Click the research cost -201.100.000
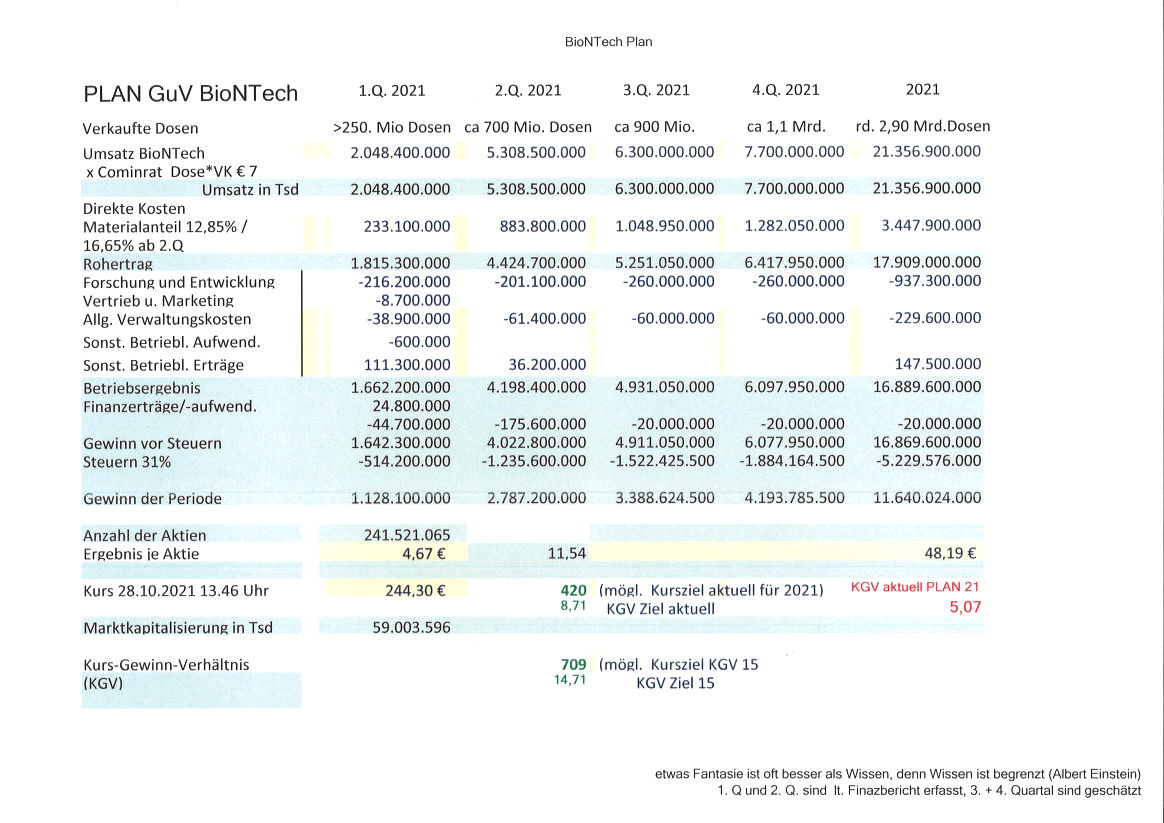Screen dimensions: 1164x823 [x=540, y=281]
